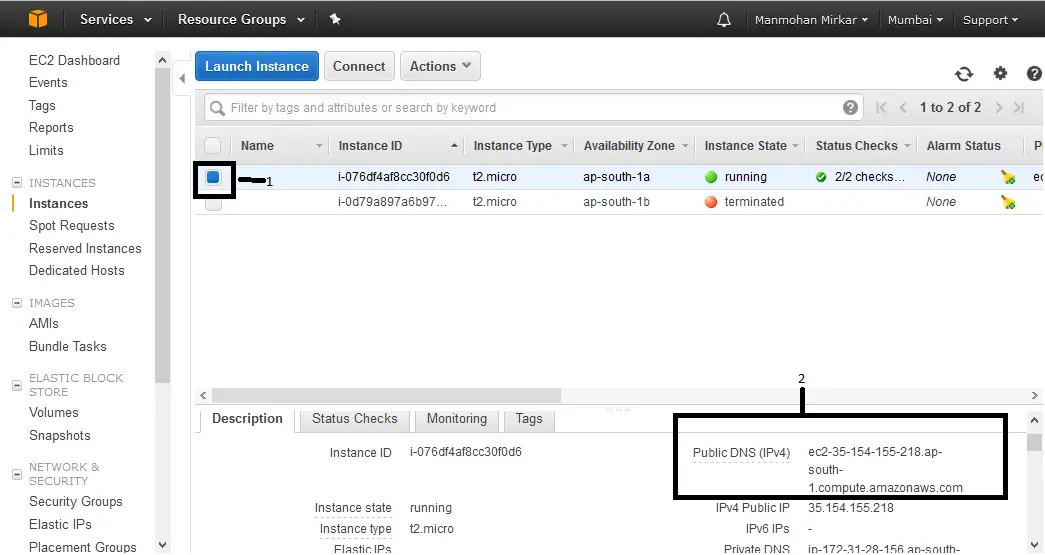Collapse the INSTANCES sidebar section
This screenshot has height=555, width=1045.
[17, 183]
